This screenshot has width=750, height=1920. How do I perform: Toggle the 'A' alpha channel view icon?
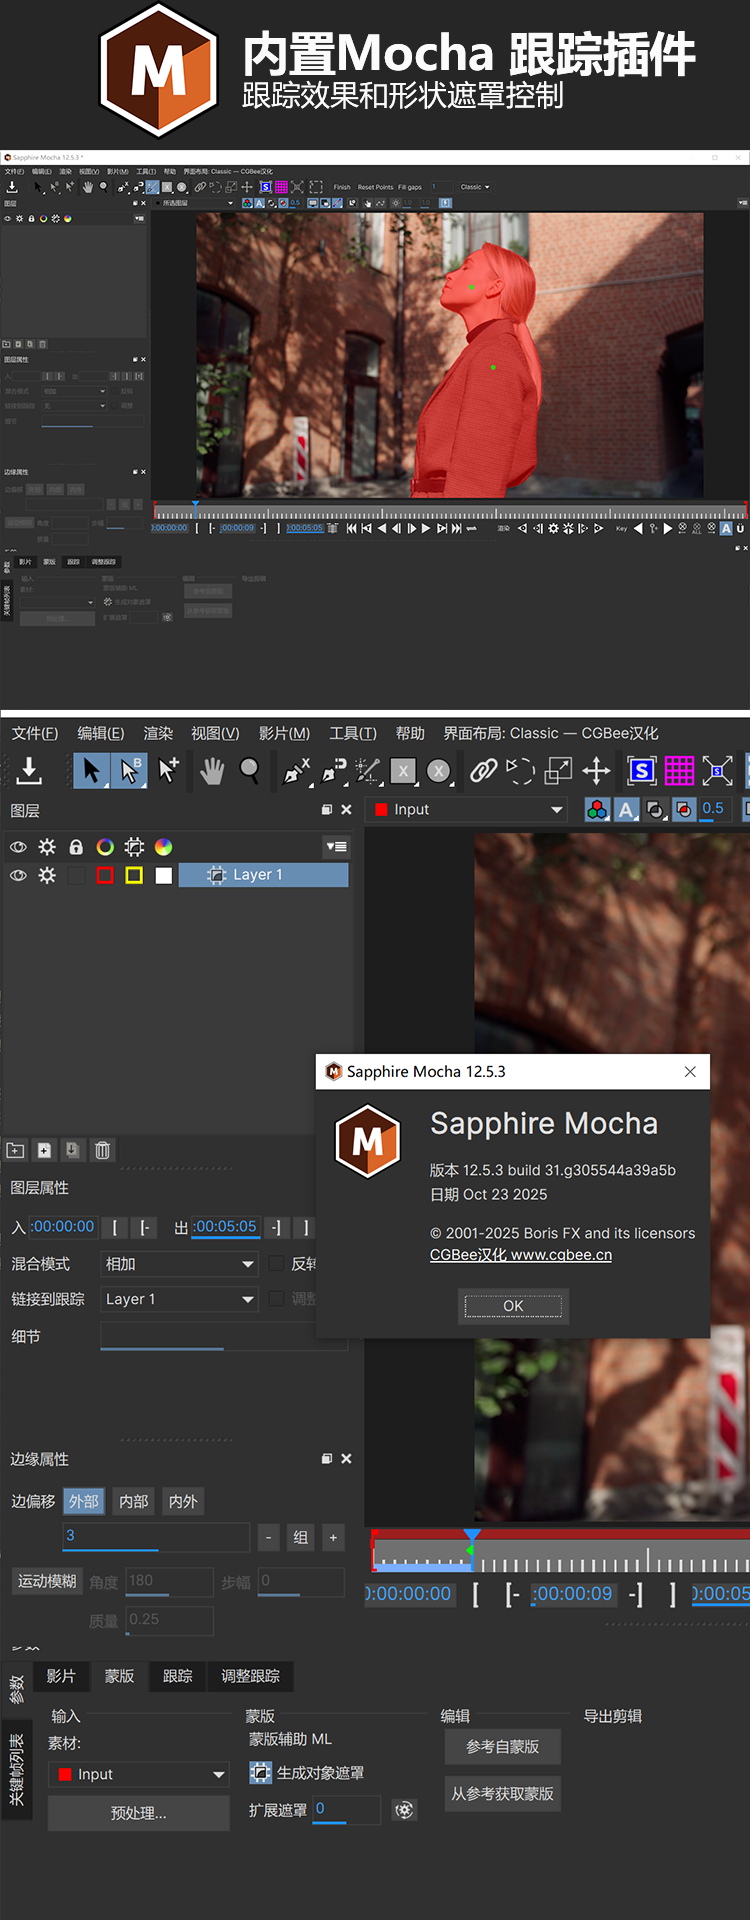626,809
